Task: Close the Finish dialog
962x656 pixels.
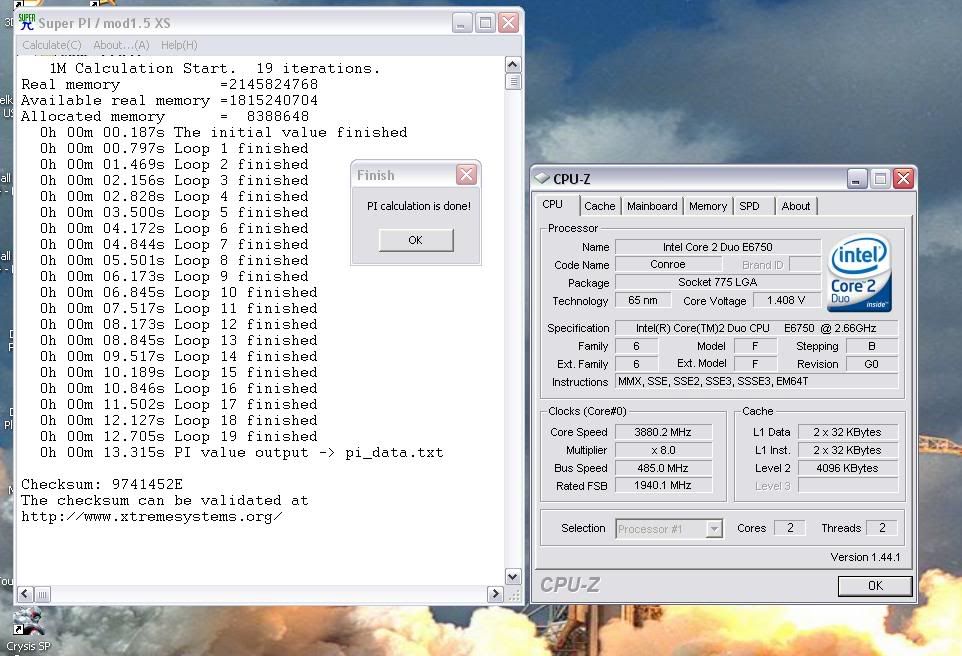Action: tap(466, 175)
